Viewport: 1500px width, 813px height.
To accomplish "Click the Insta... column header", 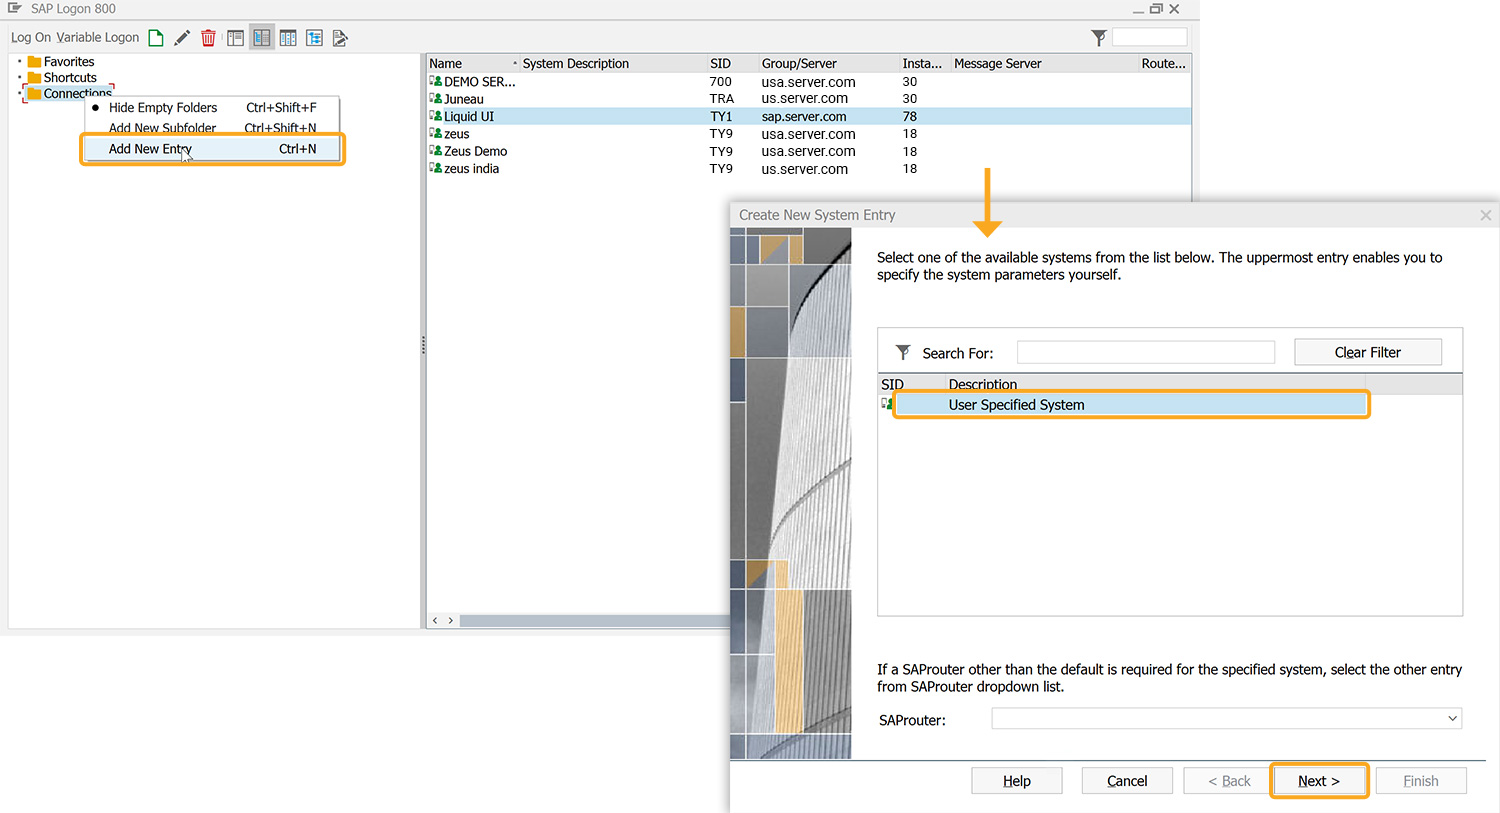I will coord(923,63).
